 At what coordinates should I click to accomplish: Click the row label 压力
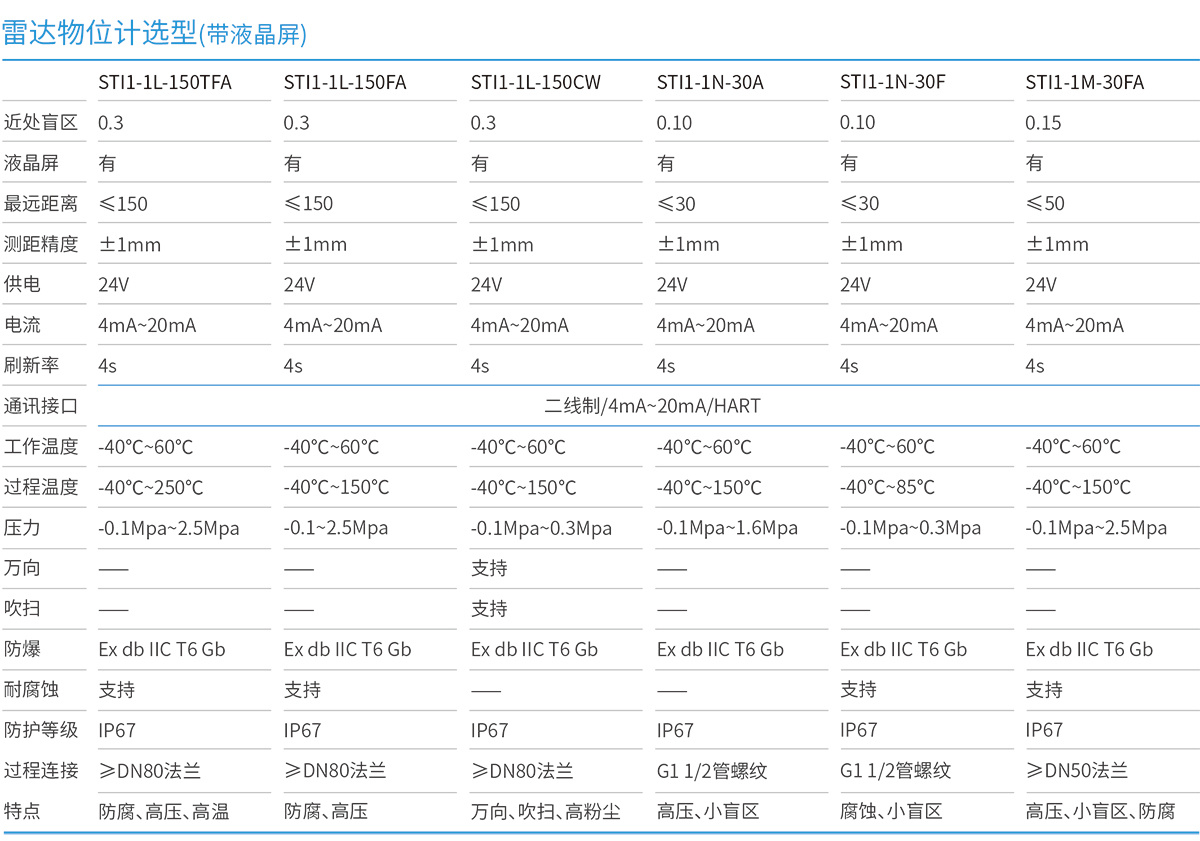(x=22, y=527)
